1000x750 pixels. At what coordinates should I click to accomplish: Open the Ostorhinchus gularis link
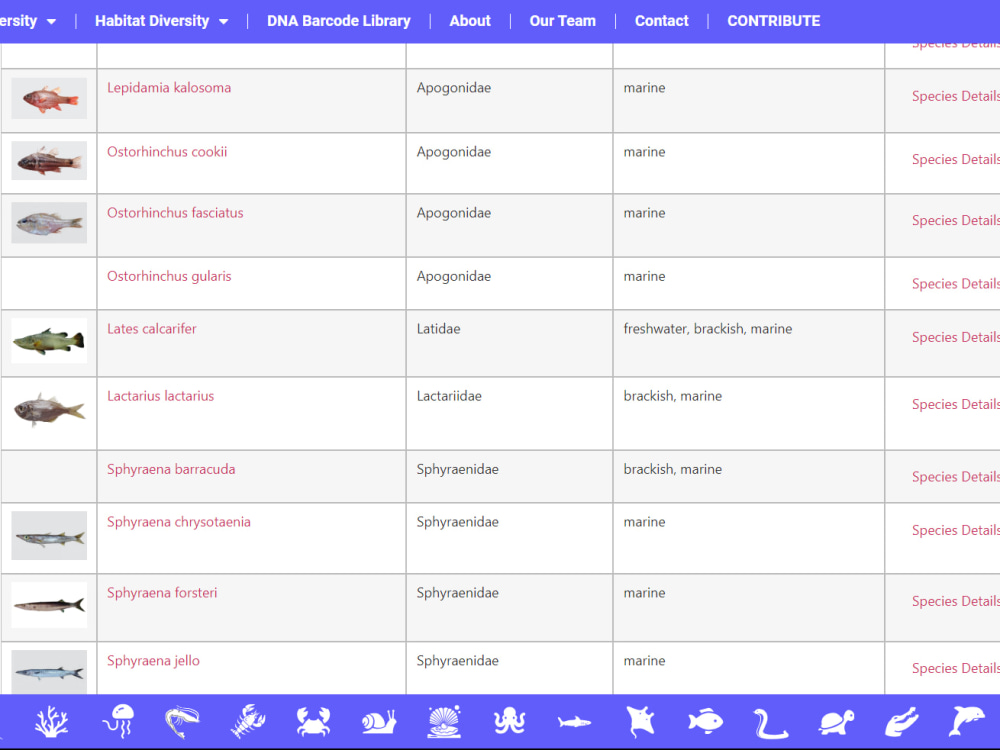[169, 276]
